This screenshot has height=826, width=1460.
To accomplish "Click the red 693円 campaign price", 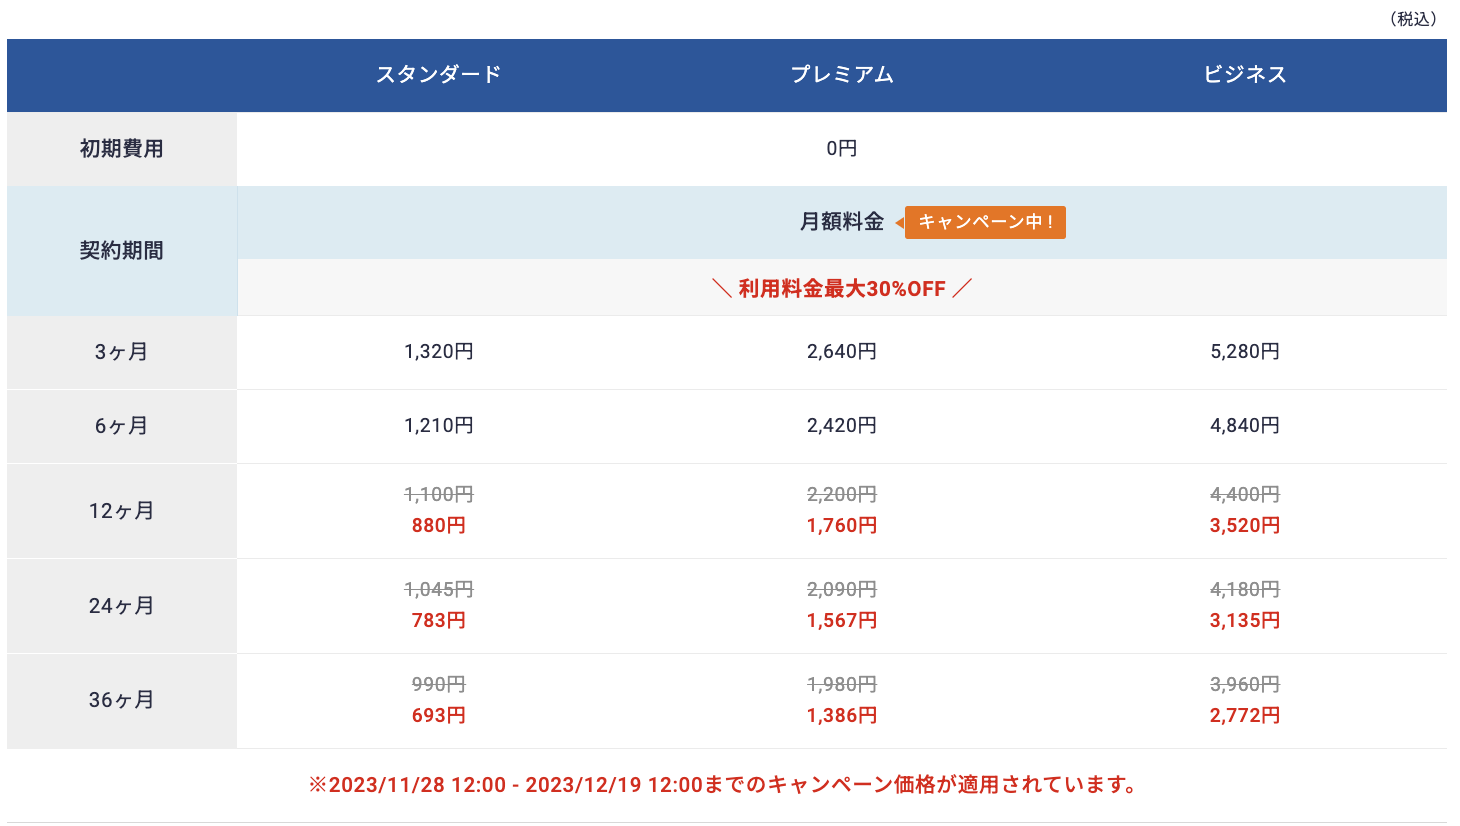I will pyautogui.click(x=439, y=716).
